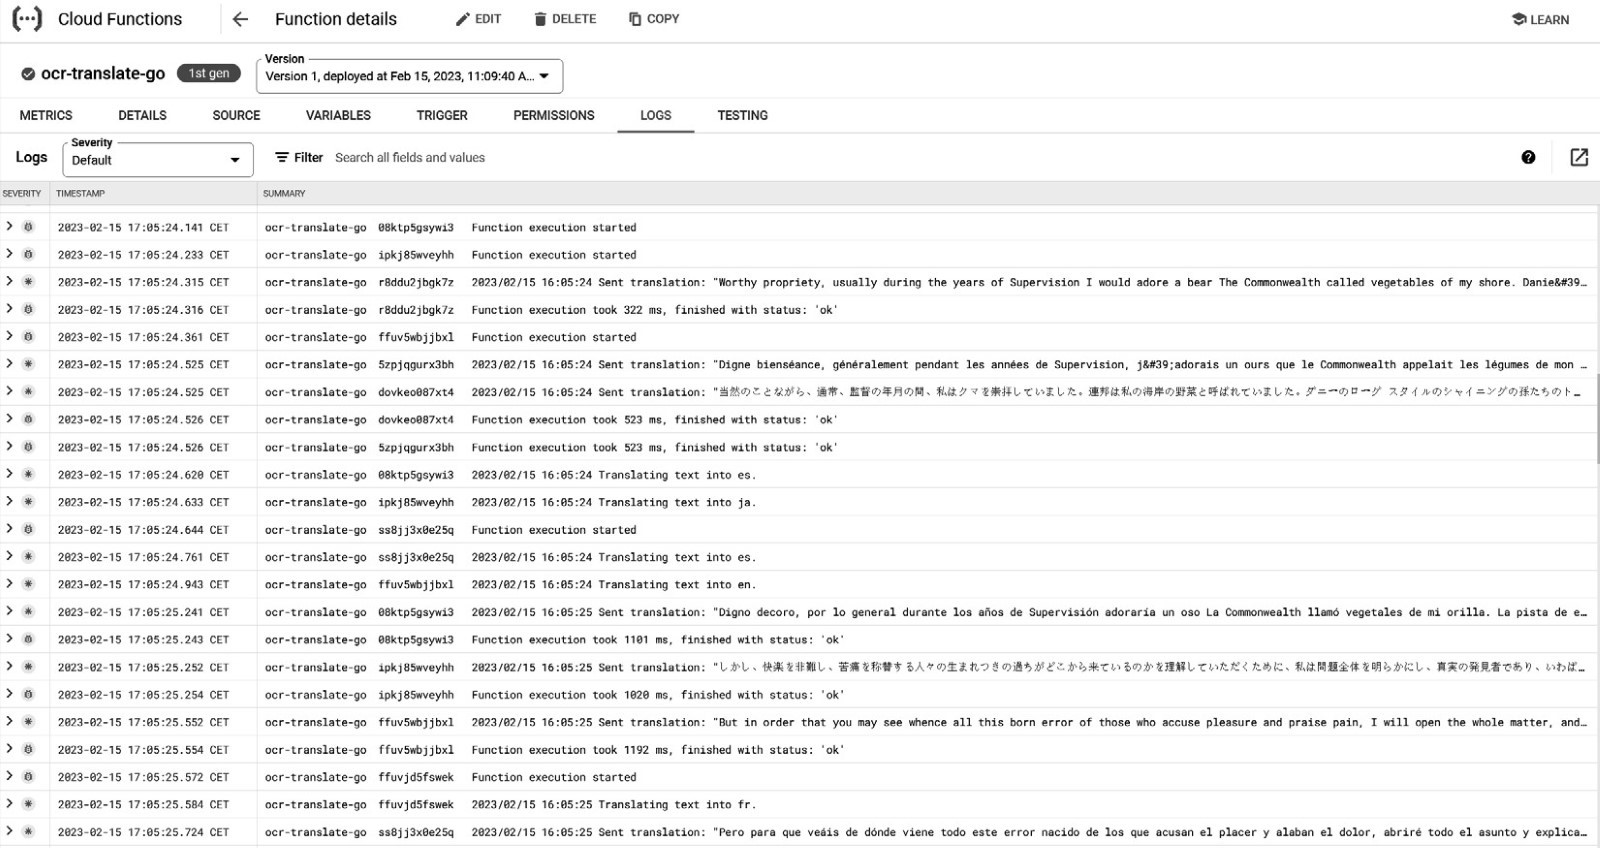Image resolution: width=1600 pixels, height=848 pixels.
Task: Click severity icon of row 17:05:24.644
Action: (28, 529)
